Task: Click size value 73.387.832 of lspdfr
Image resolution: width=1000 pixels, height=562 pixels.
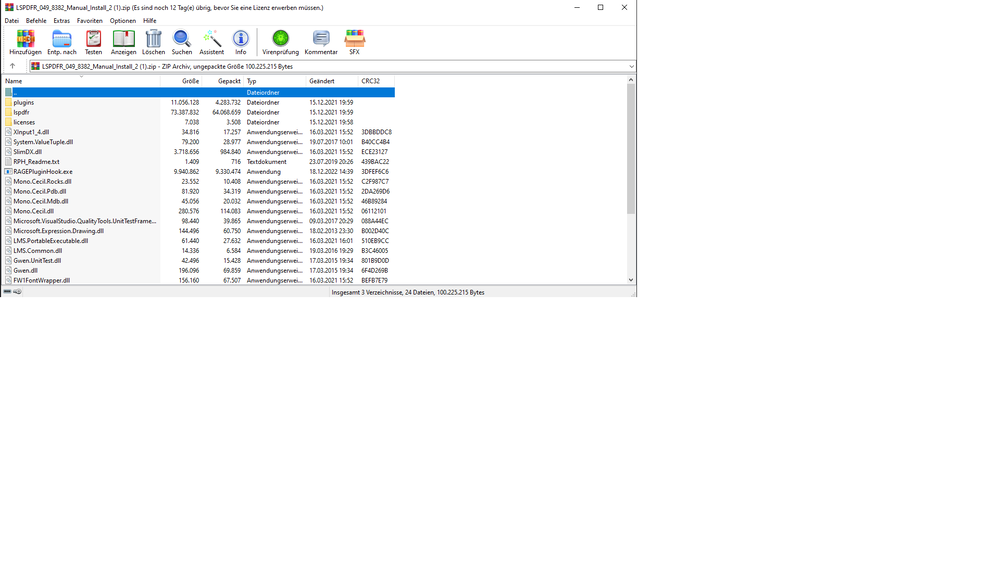Action: tap(185, 112)
